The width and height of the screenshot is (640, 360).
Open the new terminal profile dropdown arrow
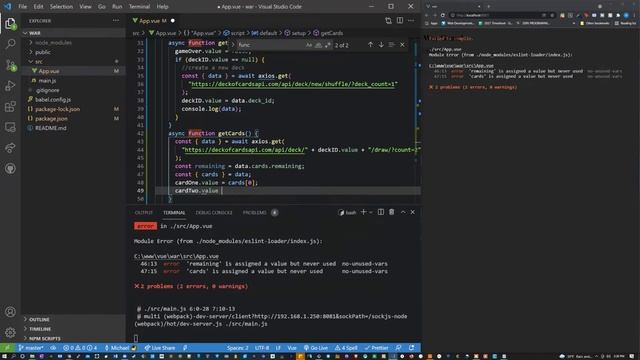point(371,212)
